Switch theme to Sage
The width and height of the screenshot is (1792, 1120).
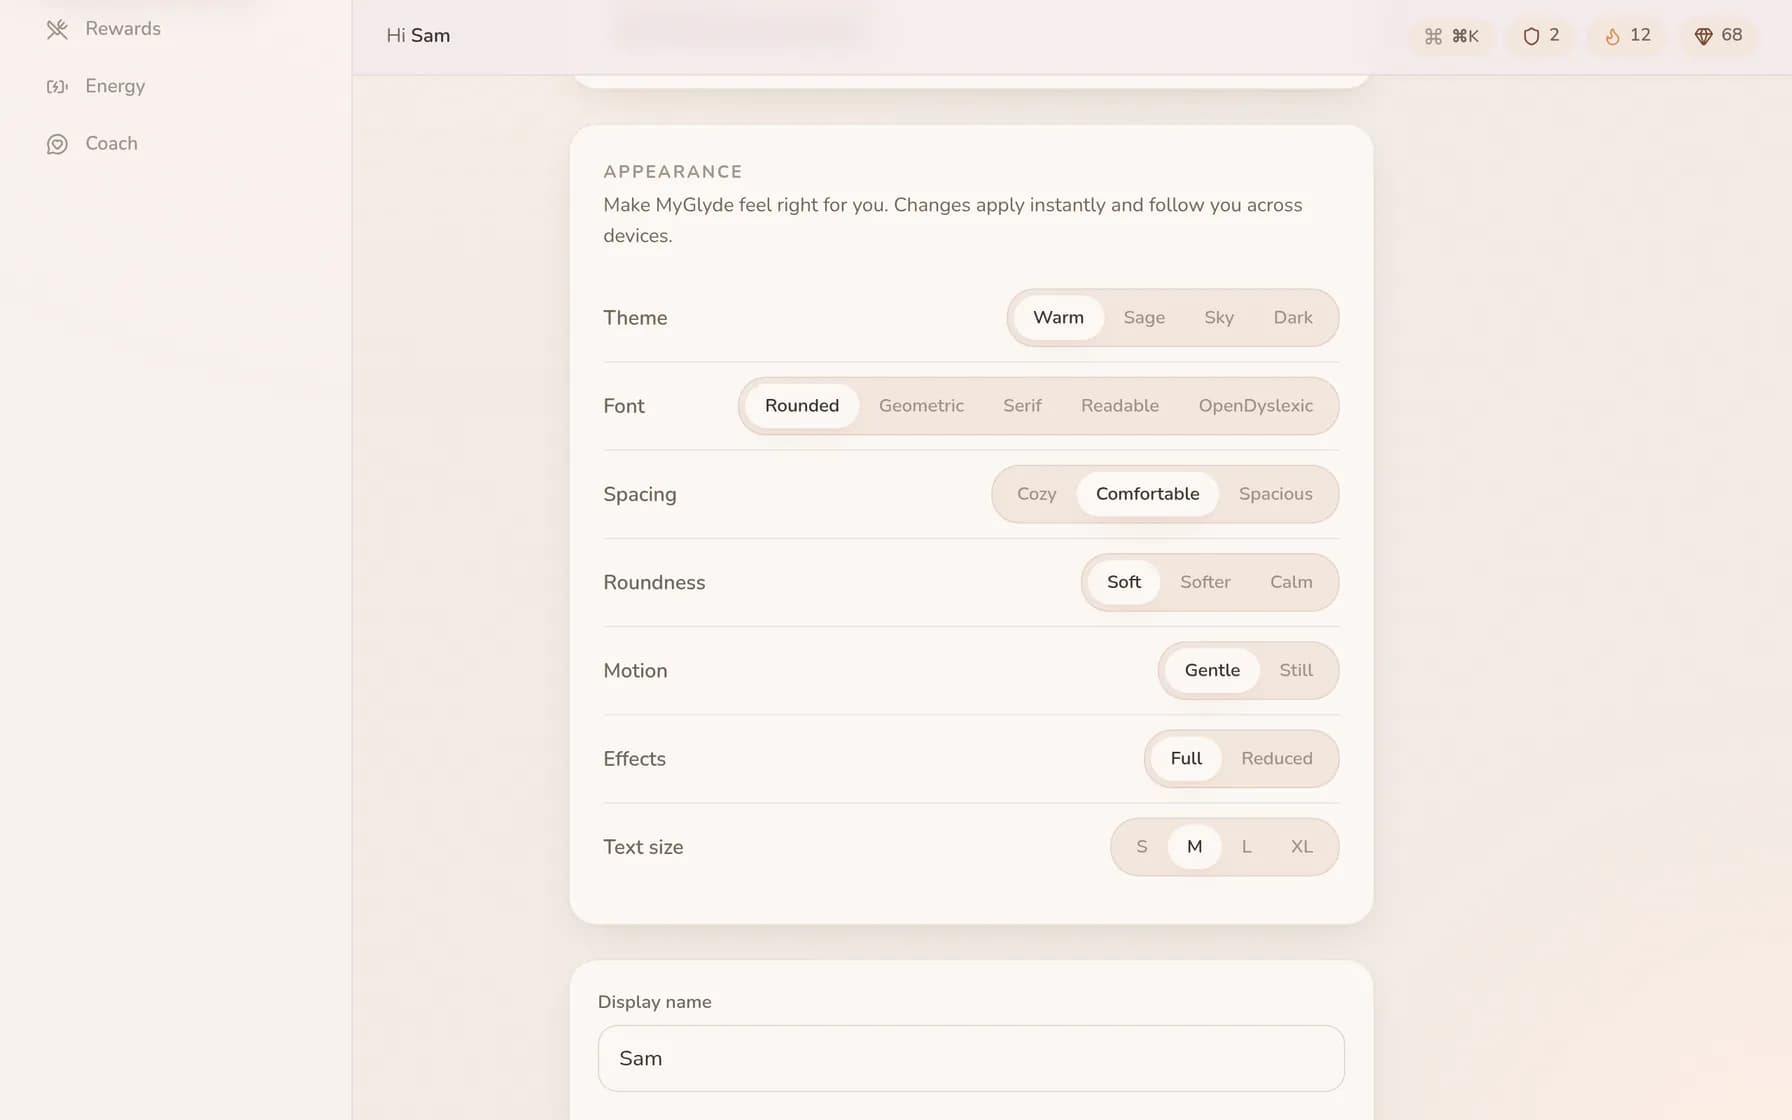click(1144, 318)
